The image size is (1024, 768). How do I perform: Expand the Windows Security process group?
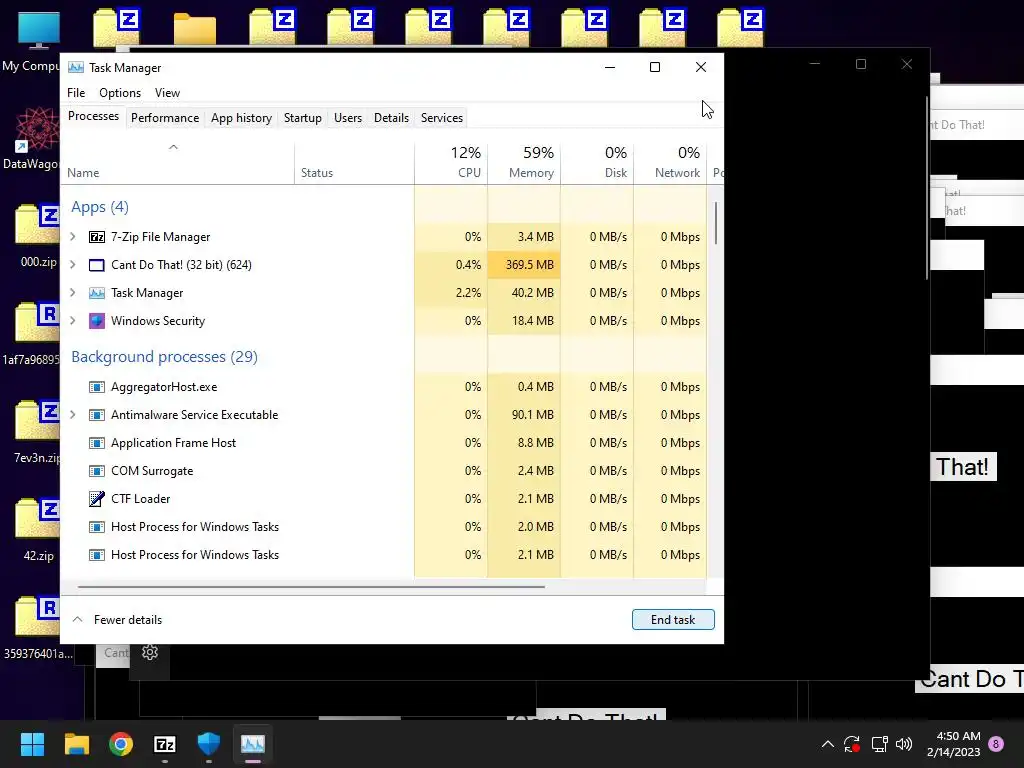73,321
